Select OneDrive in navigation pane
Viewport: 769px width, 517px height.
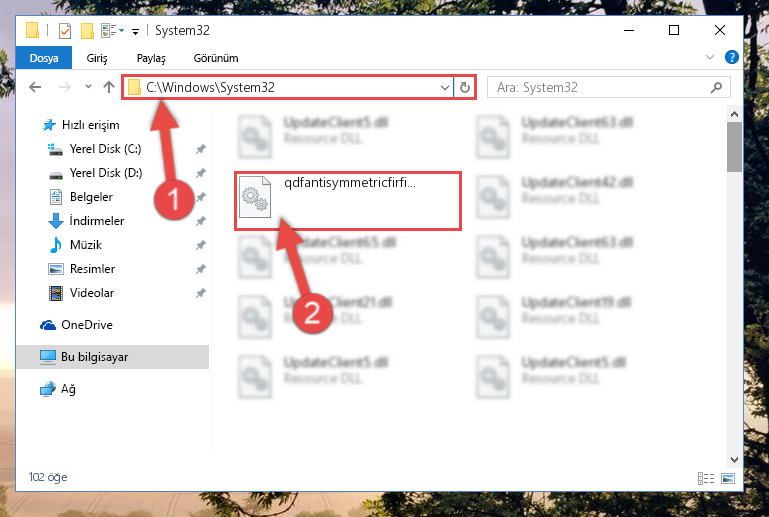tap(77, 325)
